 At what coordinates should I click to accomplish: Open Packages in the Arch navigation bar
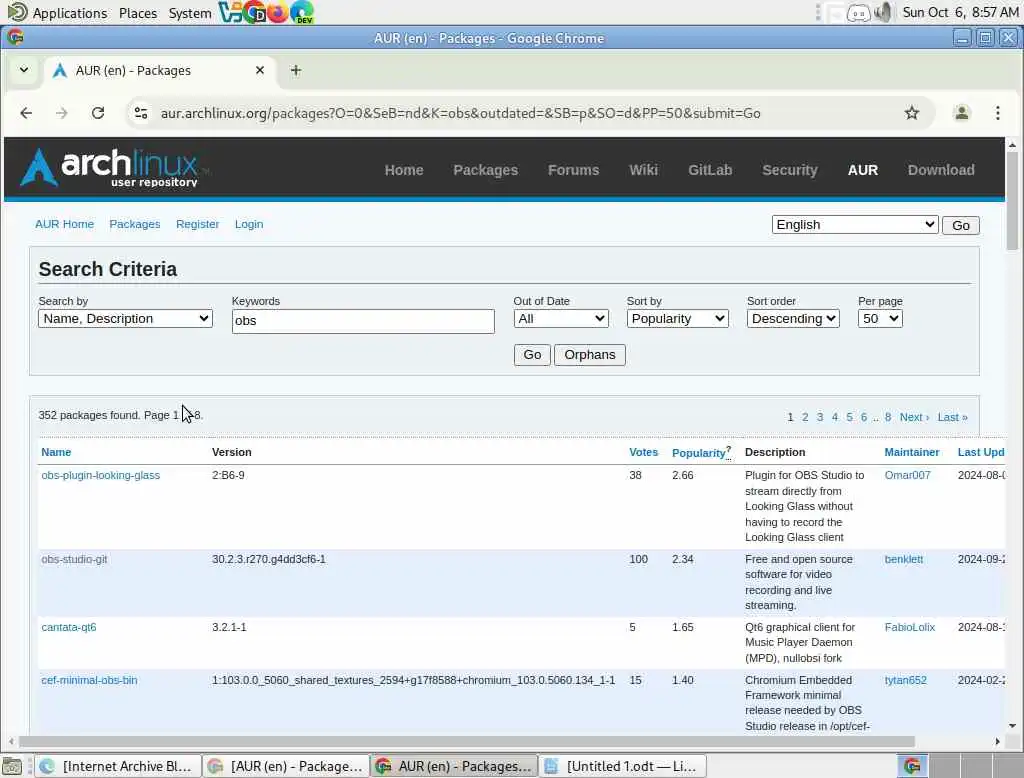[485, 170]
